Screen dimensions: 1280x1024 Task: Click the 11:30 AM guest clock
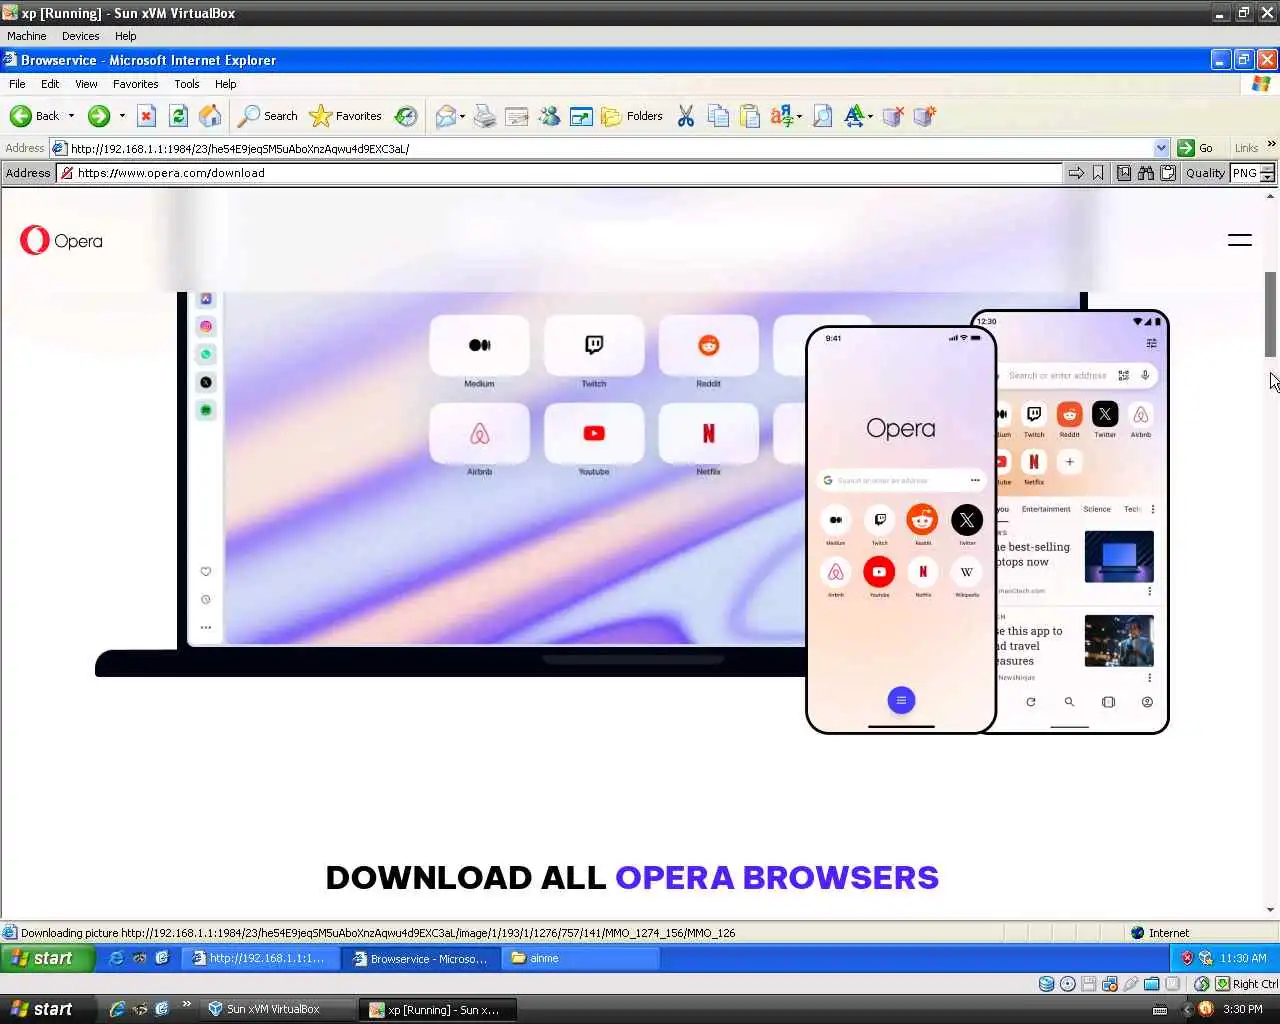click(1243, 958)
